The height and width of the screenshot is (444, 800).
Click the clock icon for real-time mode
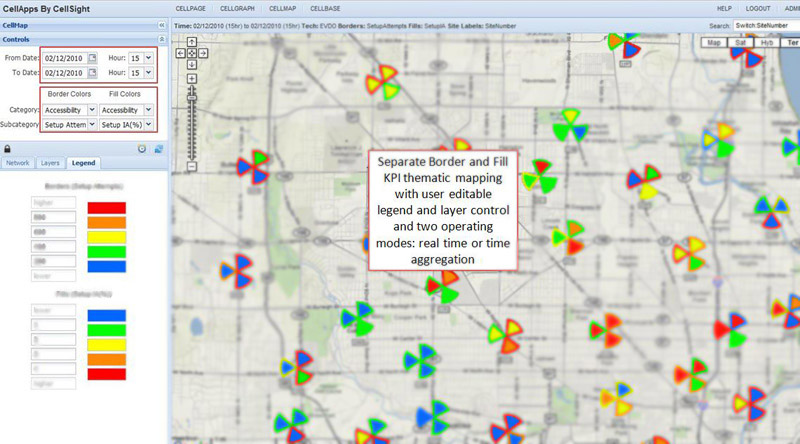[142, 148]
